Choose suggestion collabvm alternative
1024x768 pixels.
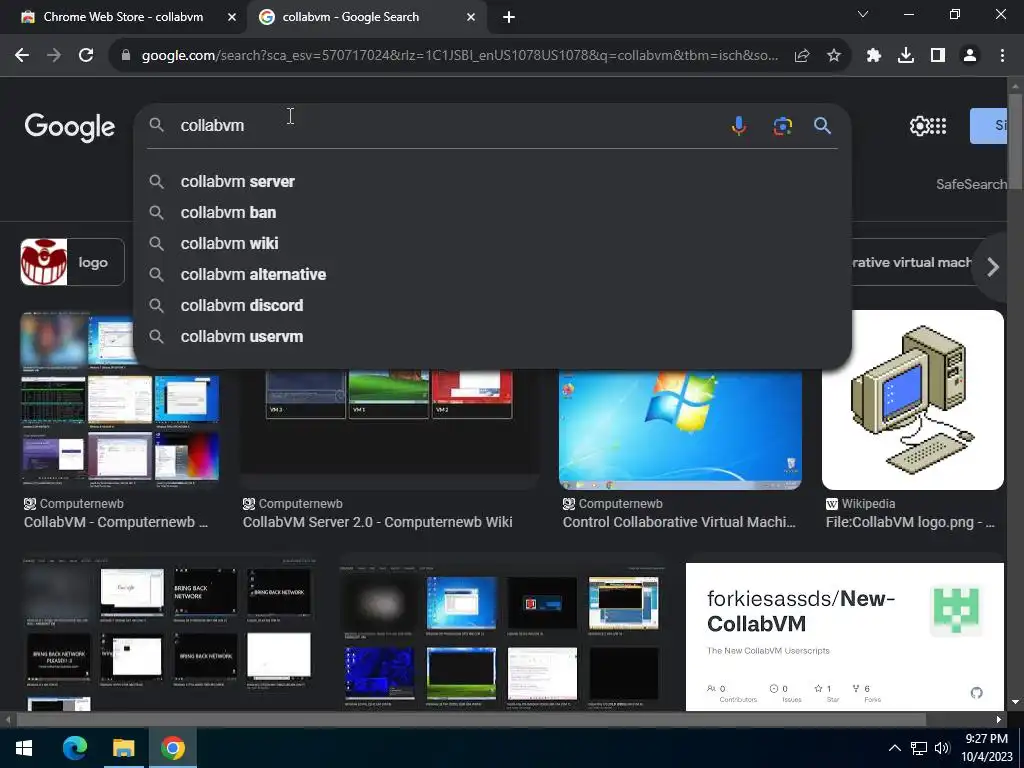492,274
